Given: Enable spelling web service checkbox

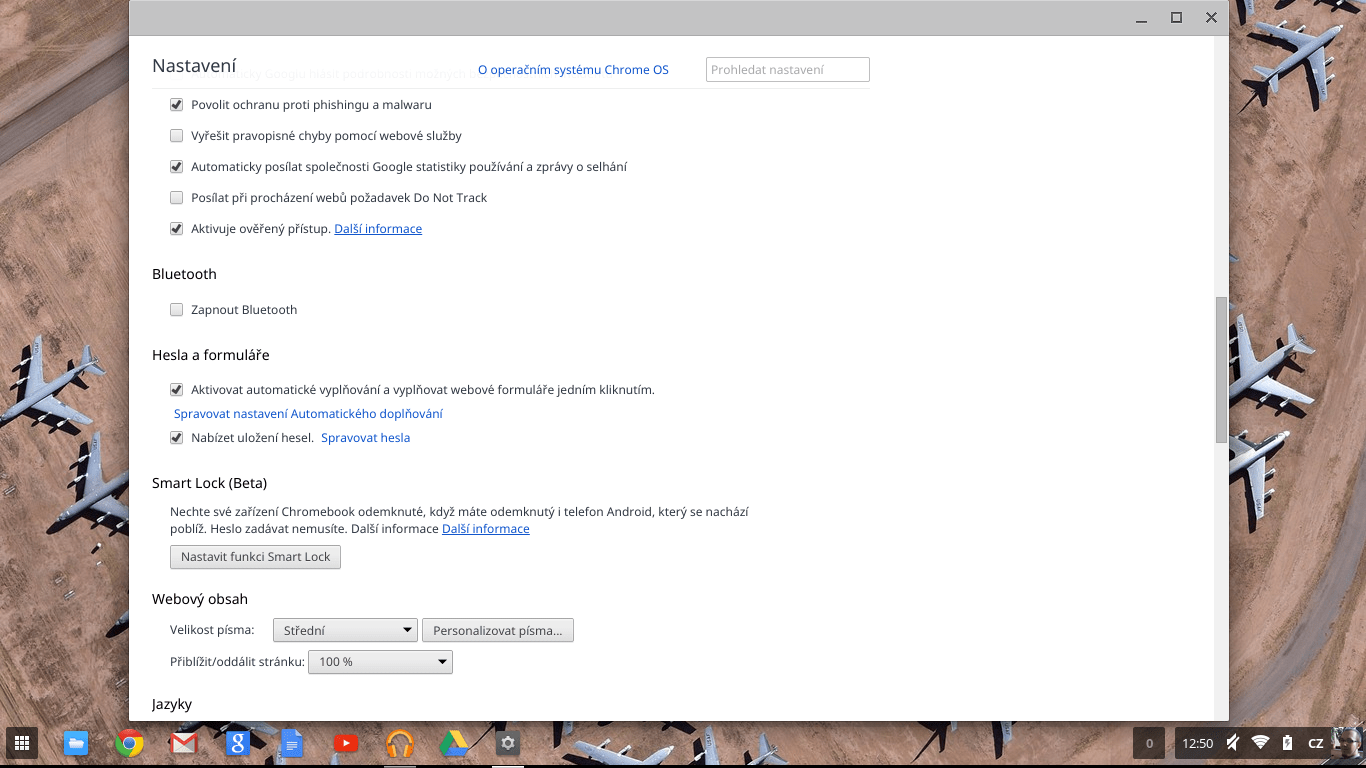Looking at the screenshot, I should tap(176, 135).
